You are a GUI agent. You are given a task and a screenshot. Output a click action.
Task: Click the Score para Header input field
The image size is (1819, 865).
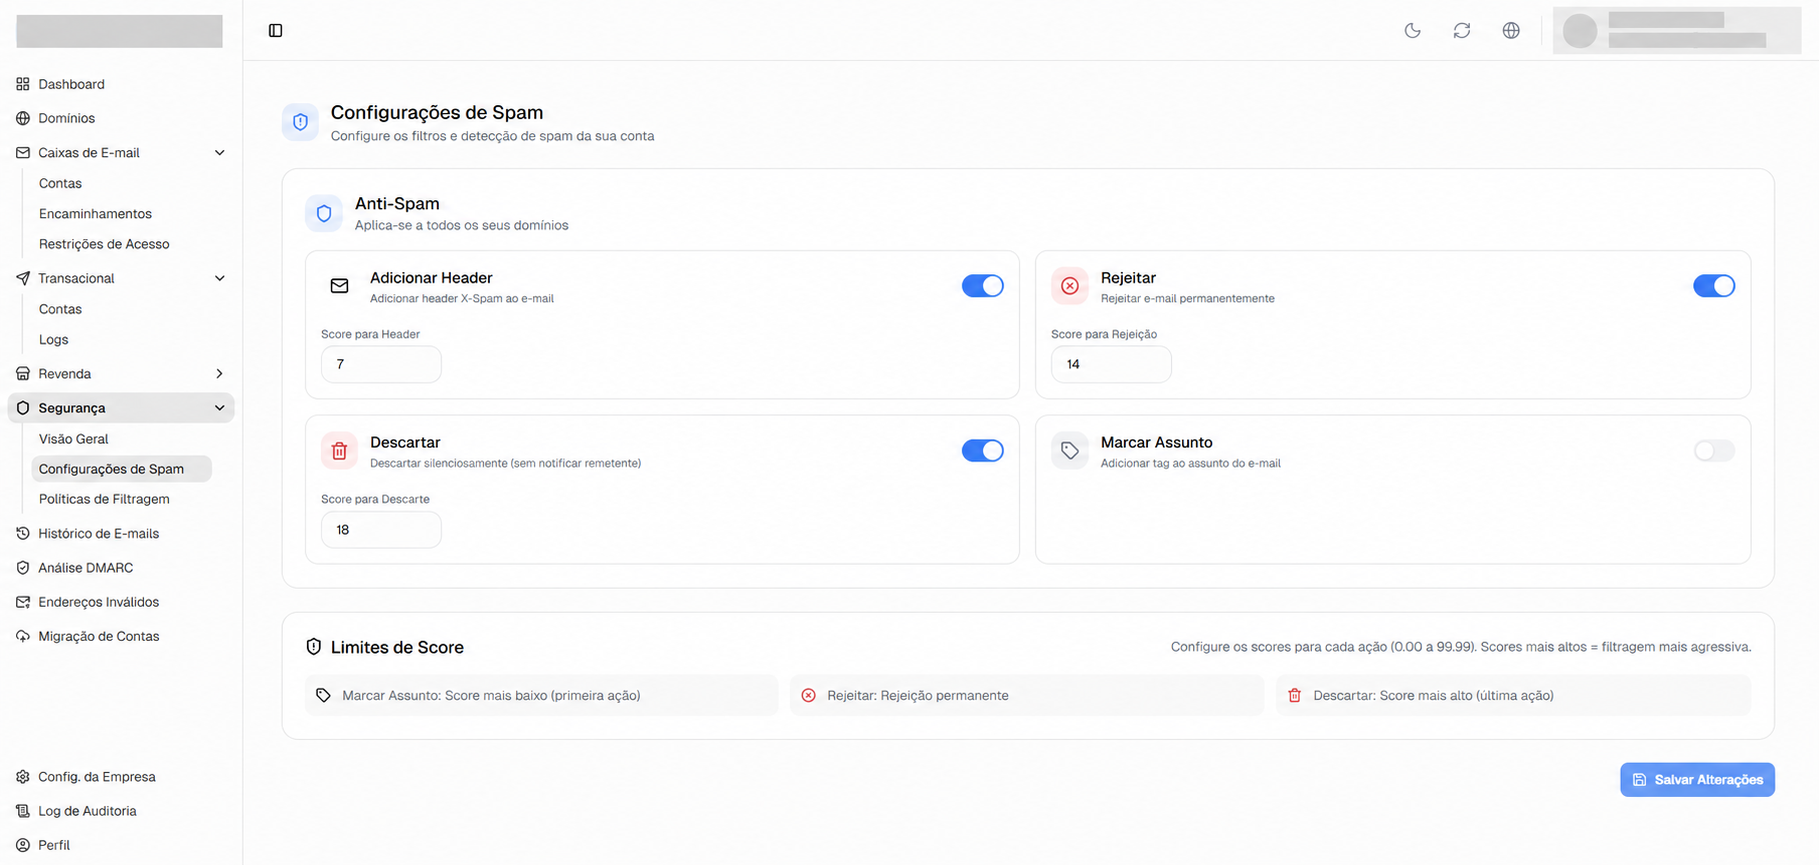pyautogui.click(x=381, y=364)
